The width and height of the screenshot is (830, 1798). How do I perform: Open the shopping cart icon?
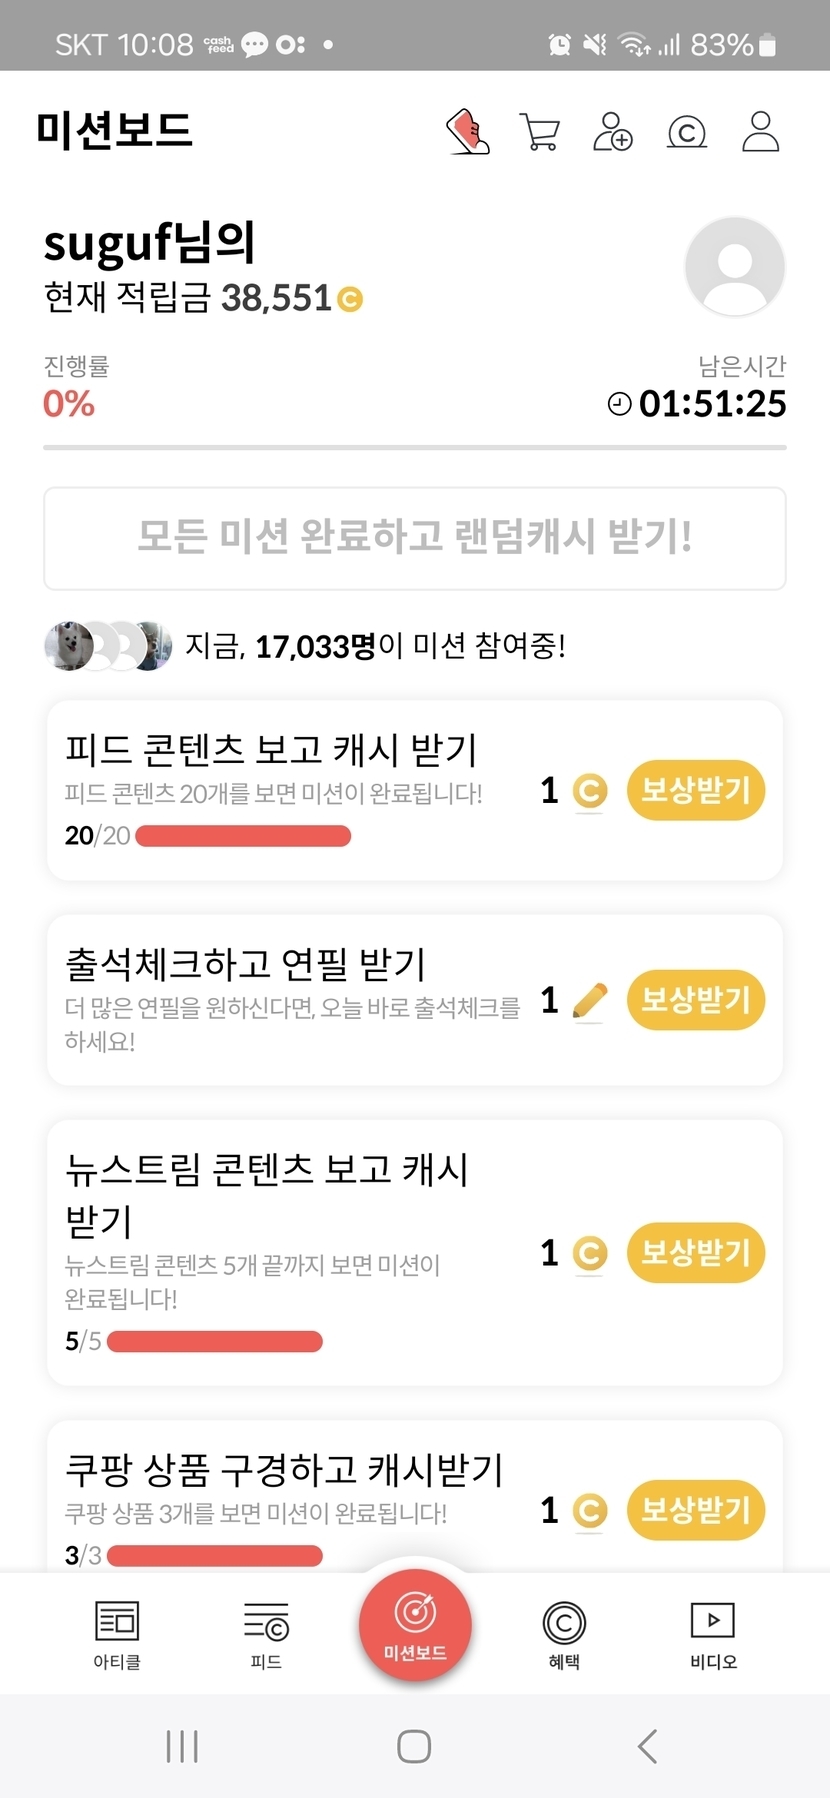click(x=540, y=132)
